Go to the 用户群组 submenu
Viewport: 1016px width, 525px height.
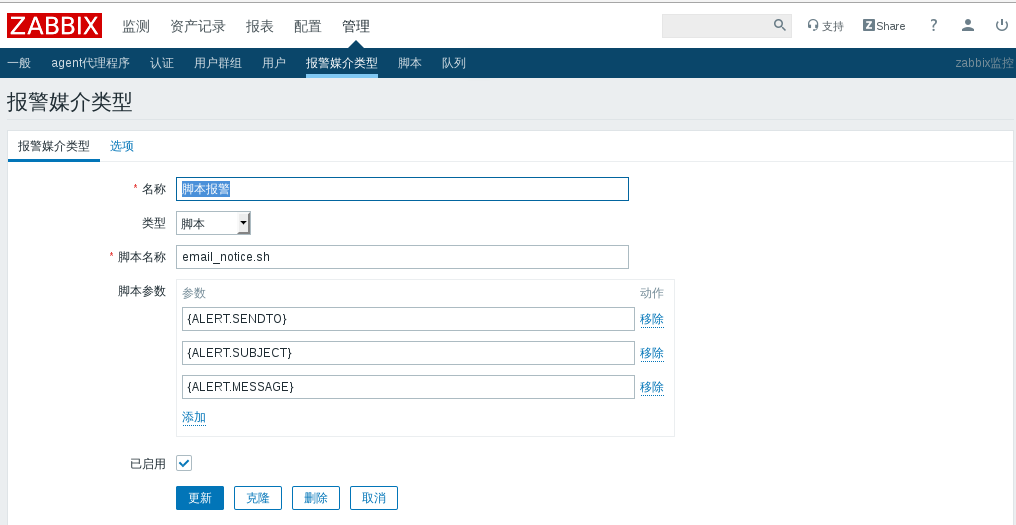pyautogui.click(x=218, y=63)
